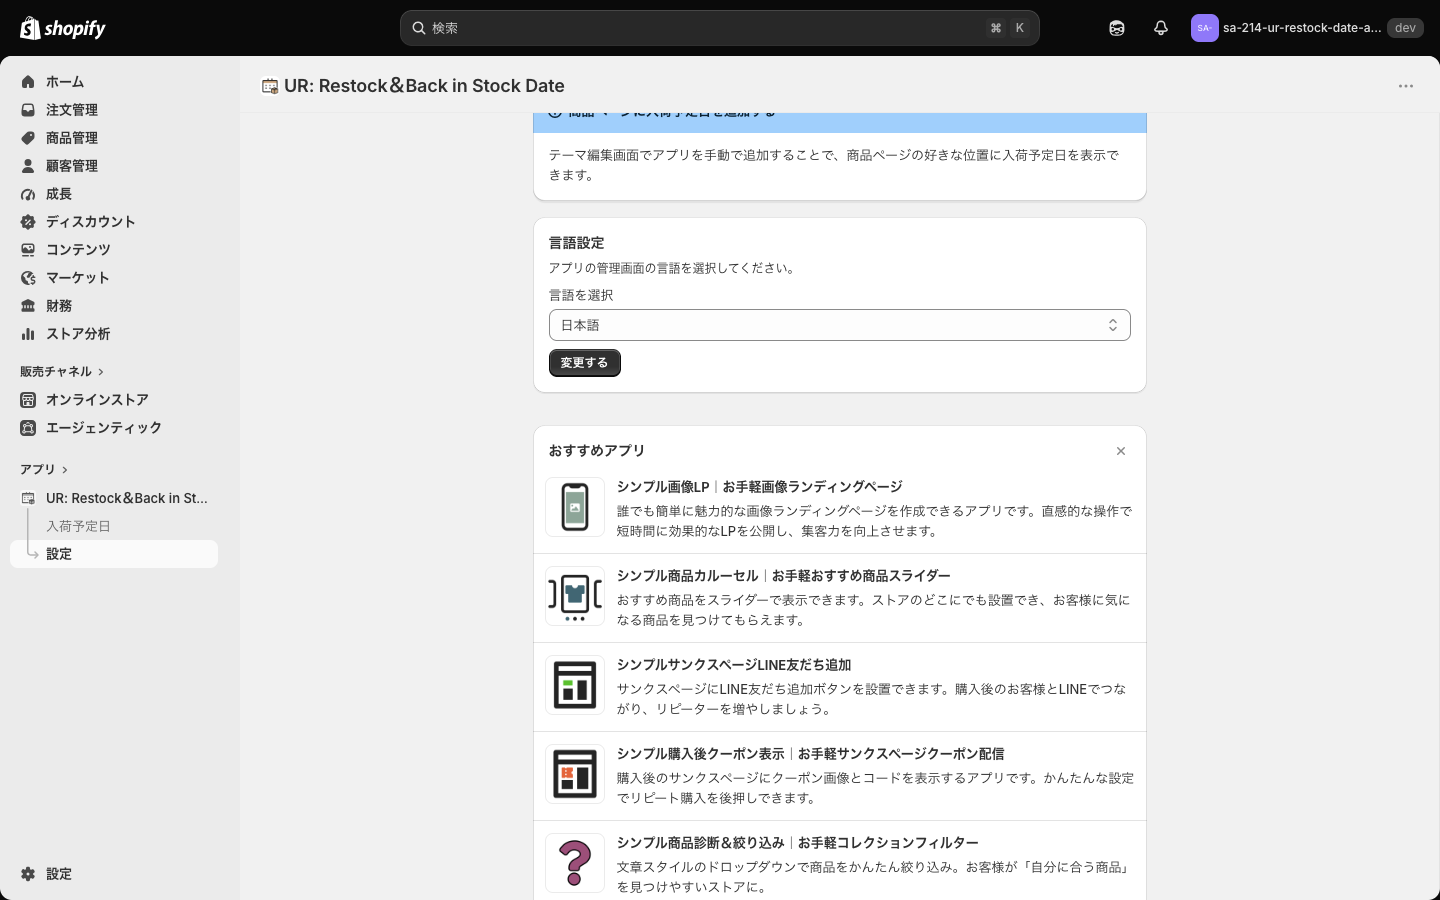Viewport: 1440px width, 900px height.
Task: Click the gear icon beside 設定 at sidebar bottom
Action: (x=28, y=874)
